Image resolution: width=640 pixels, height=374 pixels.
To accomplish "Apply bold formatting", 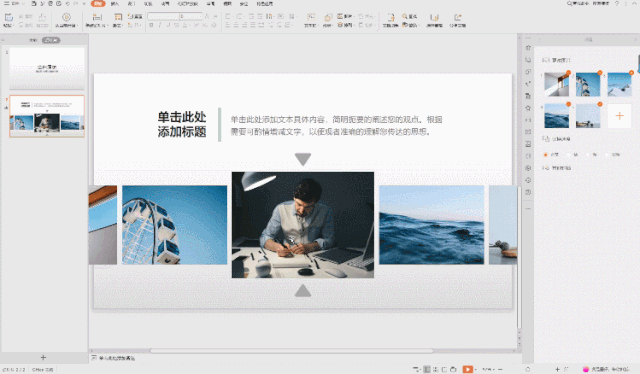I will pyautogui.click(x=151, y=25).
